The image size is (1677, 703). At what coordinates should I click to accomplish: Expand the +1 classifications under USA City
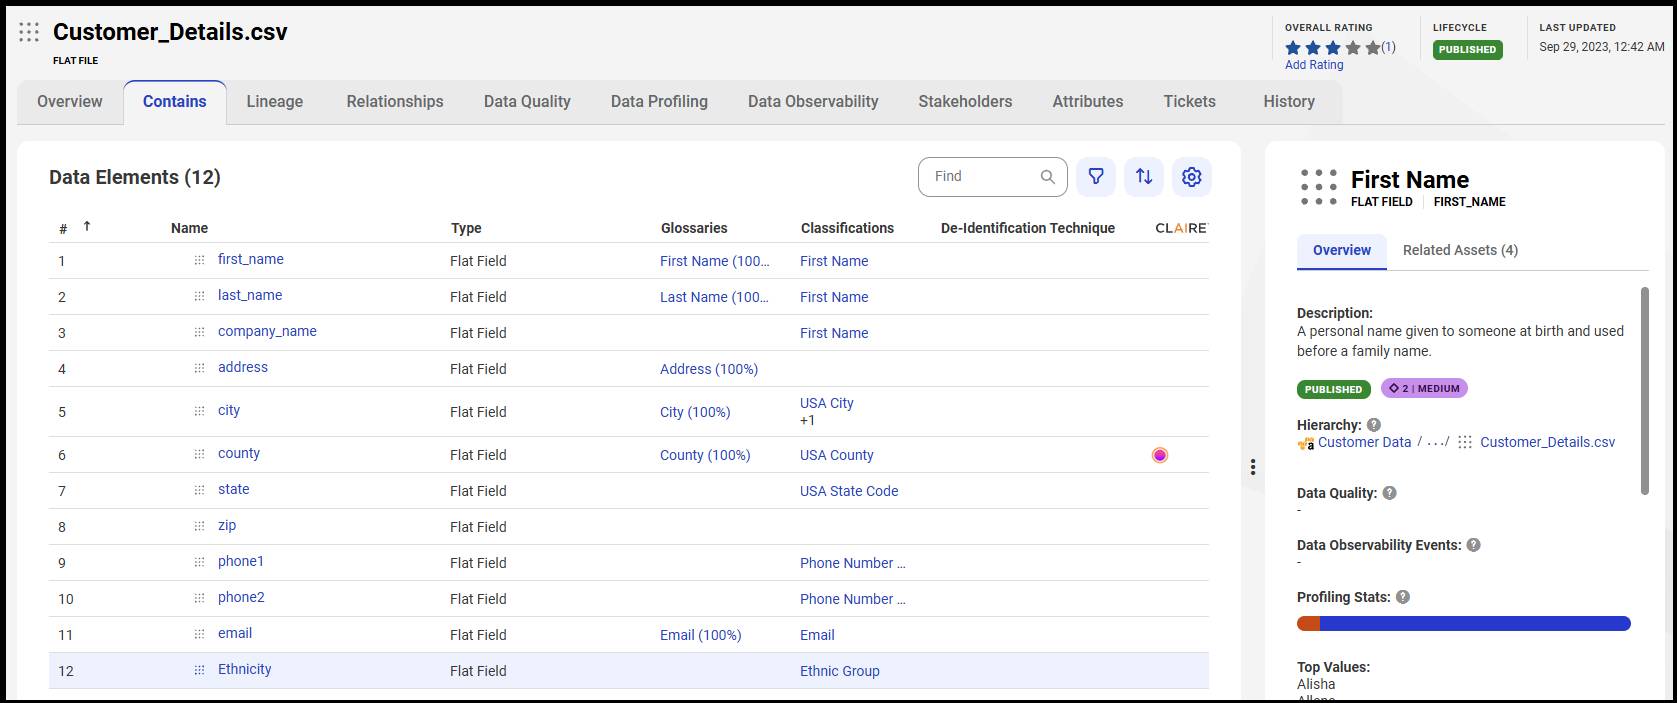[x=807, y=421]
